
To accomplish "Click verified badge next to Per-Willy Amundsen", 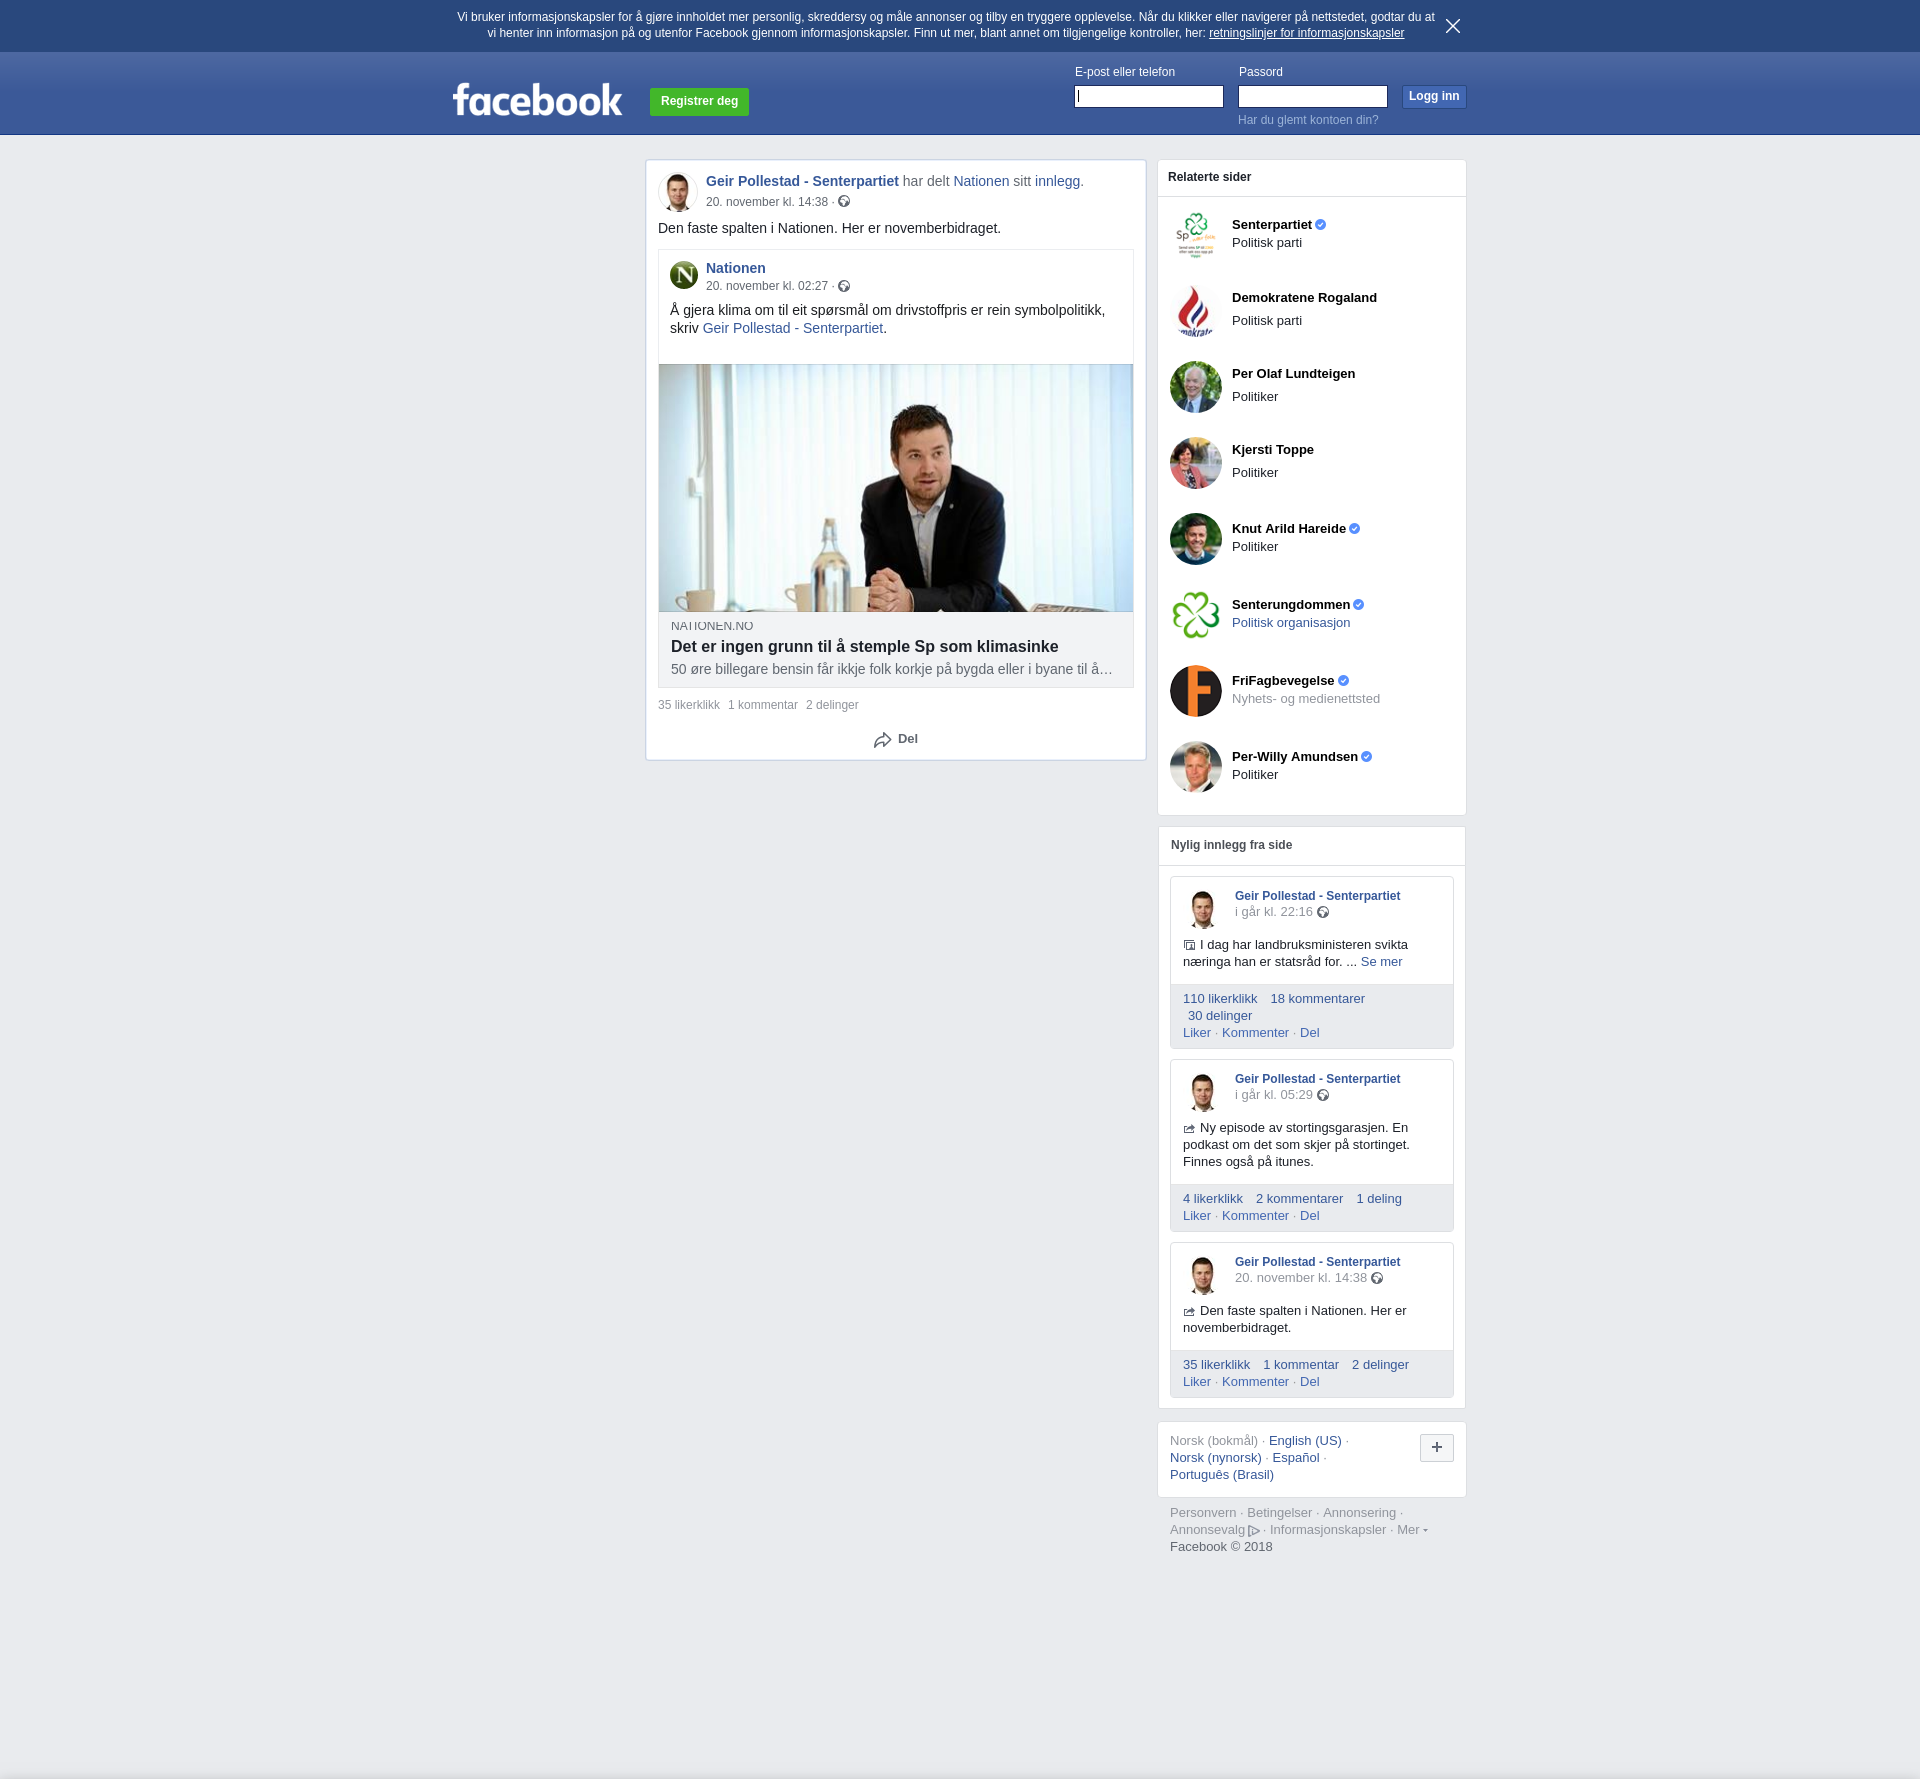I will [1367, 757].
